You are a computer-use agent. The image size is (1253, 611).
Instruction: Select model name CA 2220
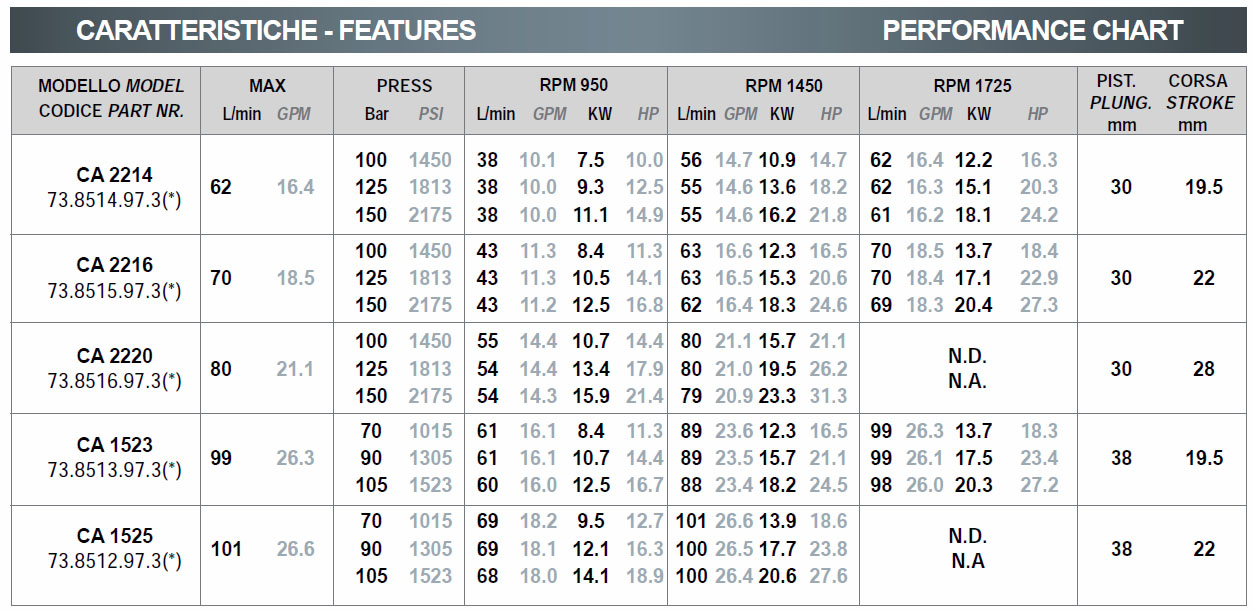coord(115,356)
